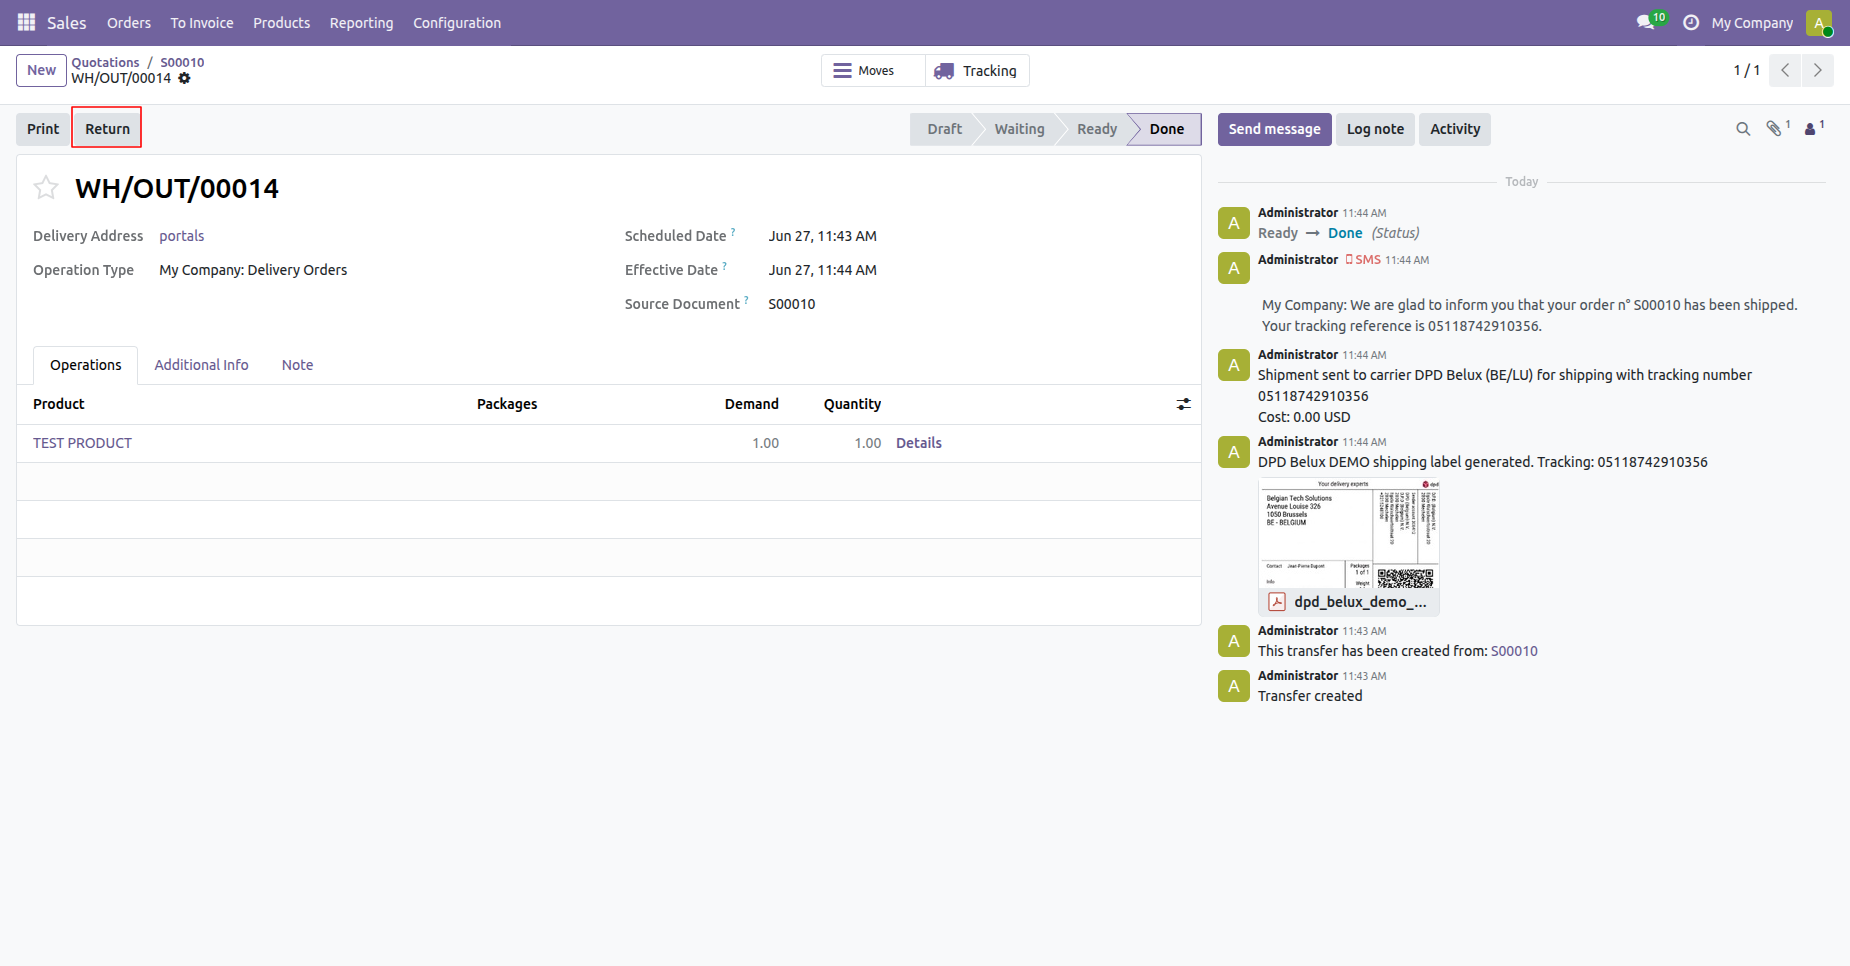Open the dpd_belux_demo PDF file
This screenshot has width=1850, height=966.
click(1348, 602)
